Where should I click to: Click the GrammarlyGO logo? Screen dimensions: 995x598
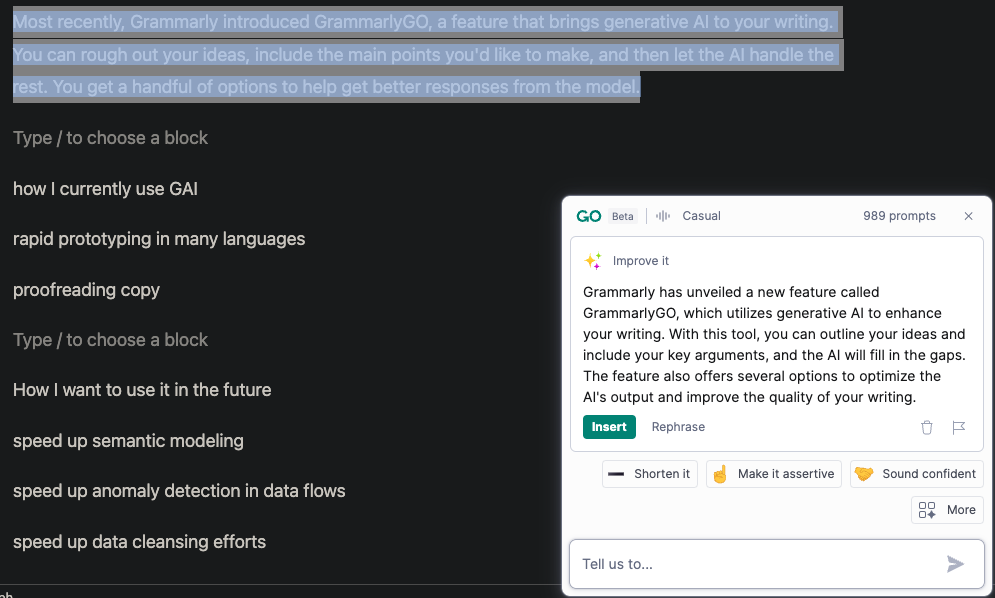588,216
